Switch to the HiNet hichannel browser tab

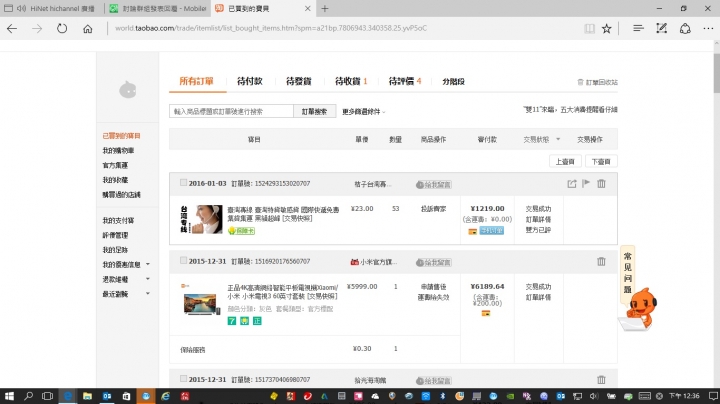53,8
